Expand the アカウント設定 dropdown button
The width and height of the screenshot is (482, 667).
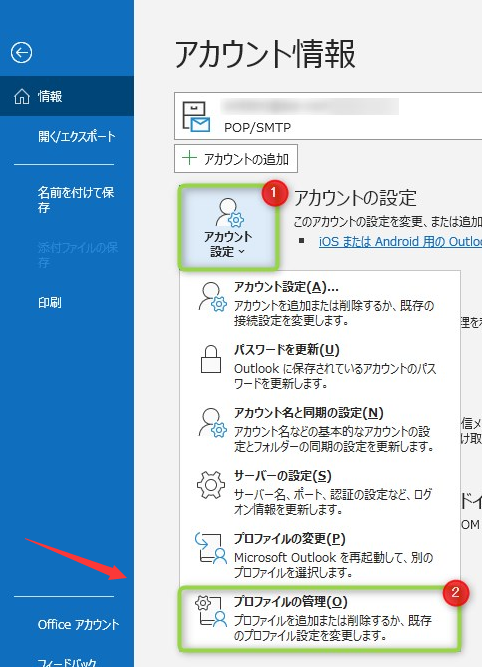tap(228, 228)
